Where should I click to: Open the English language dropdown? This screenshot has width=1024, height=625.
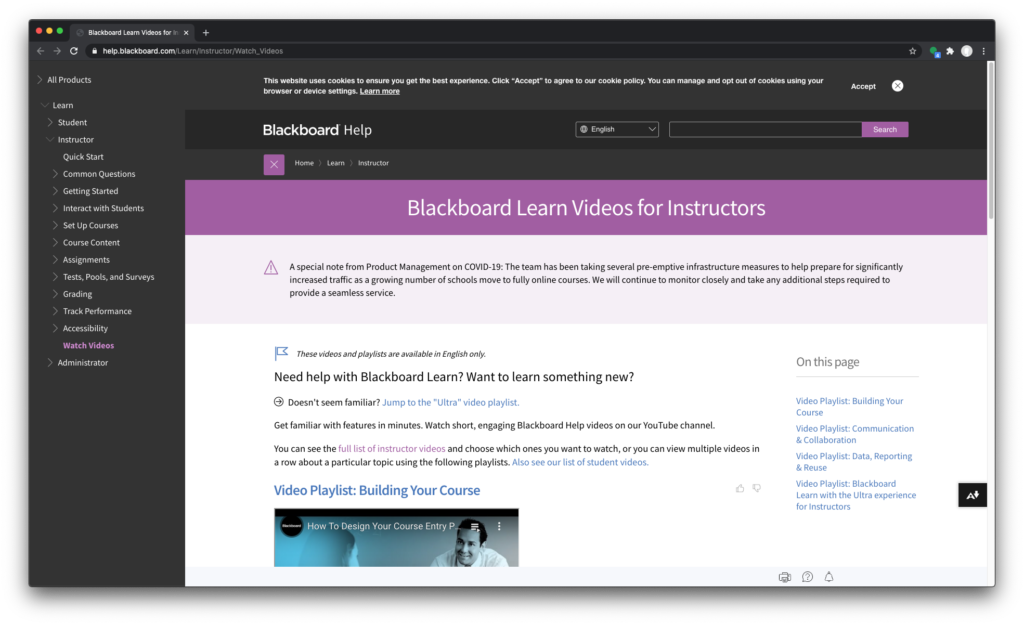(617, 129)
